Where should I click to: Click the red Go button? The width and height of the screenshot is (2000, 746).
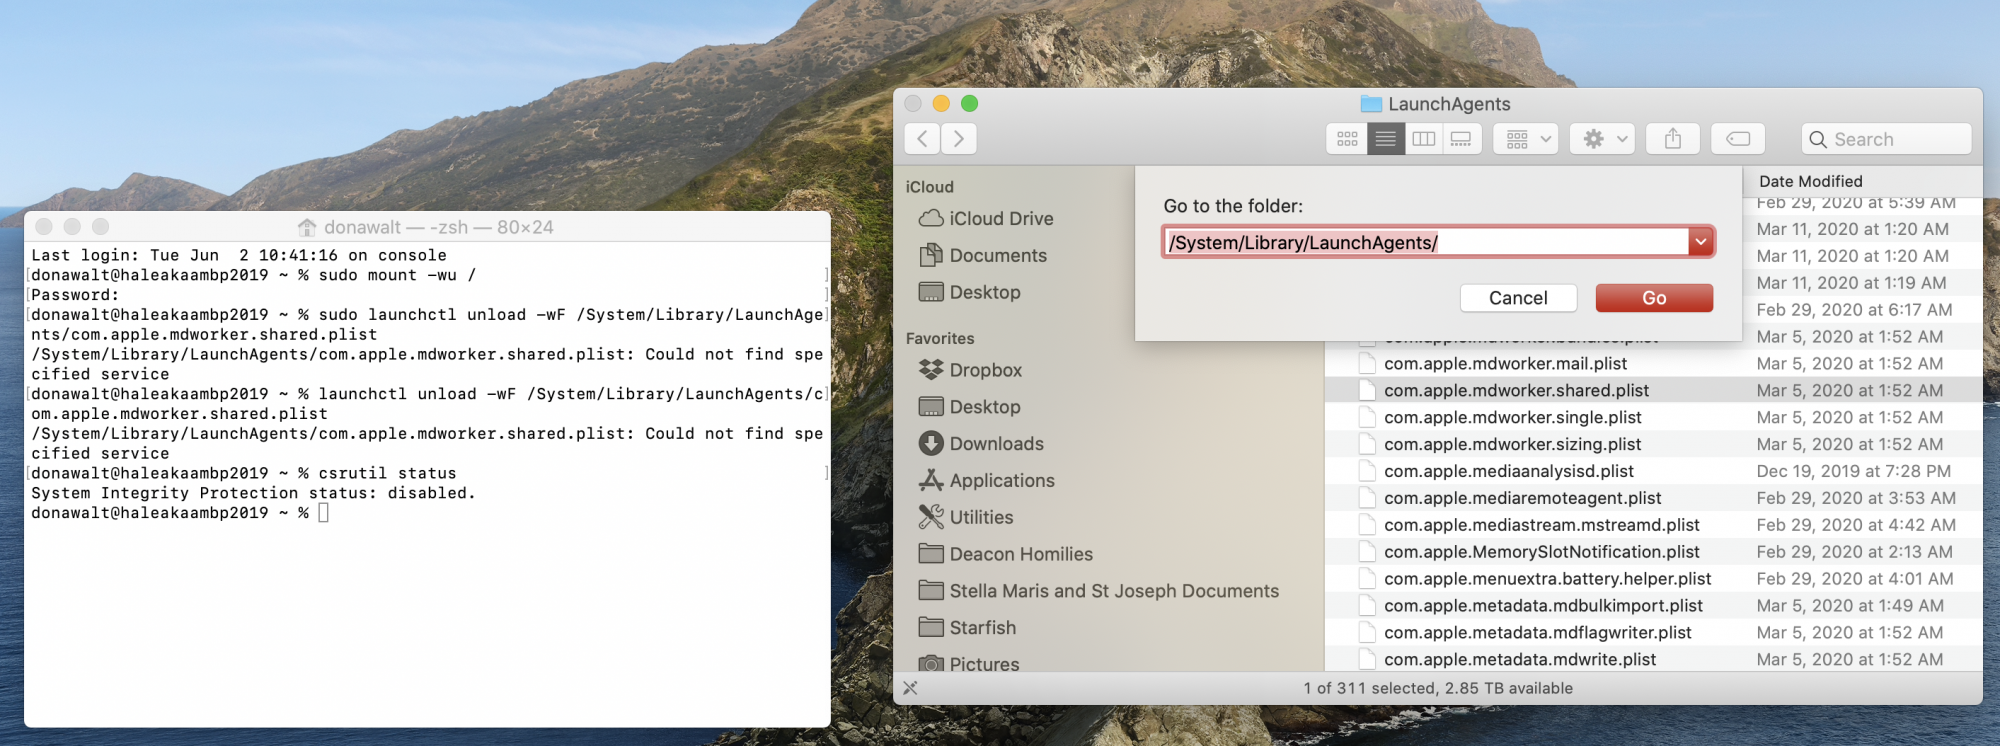(1654, 298)
